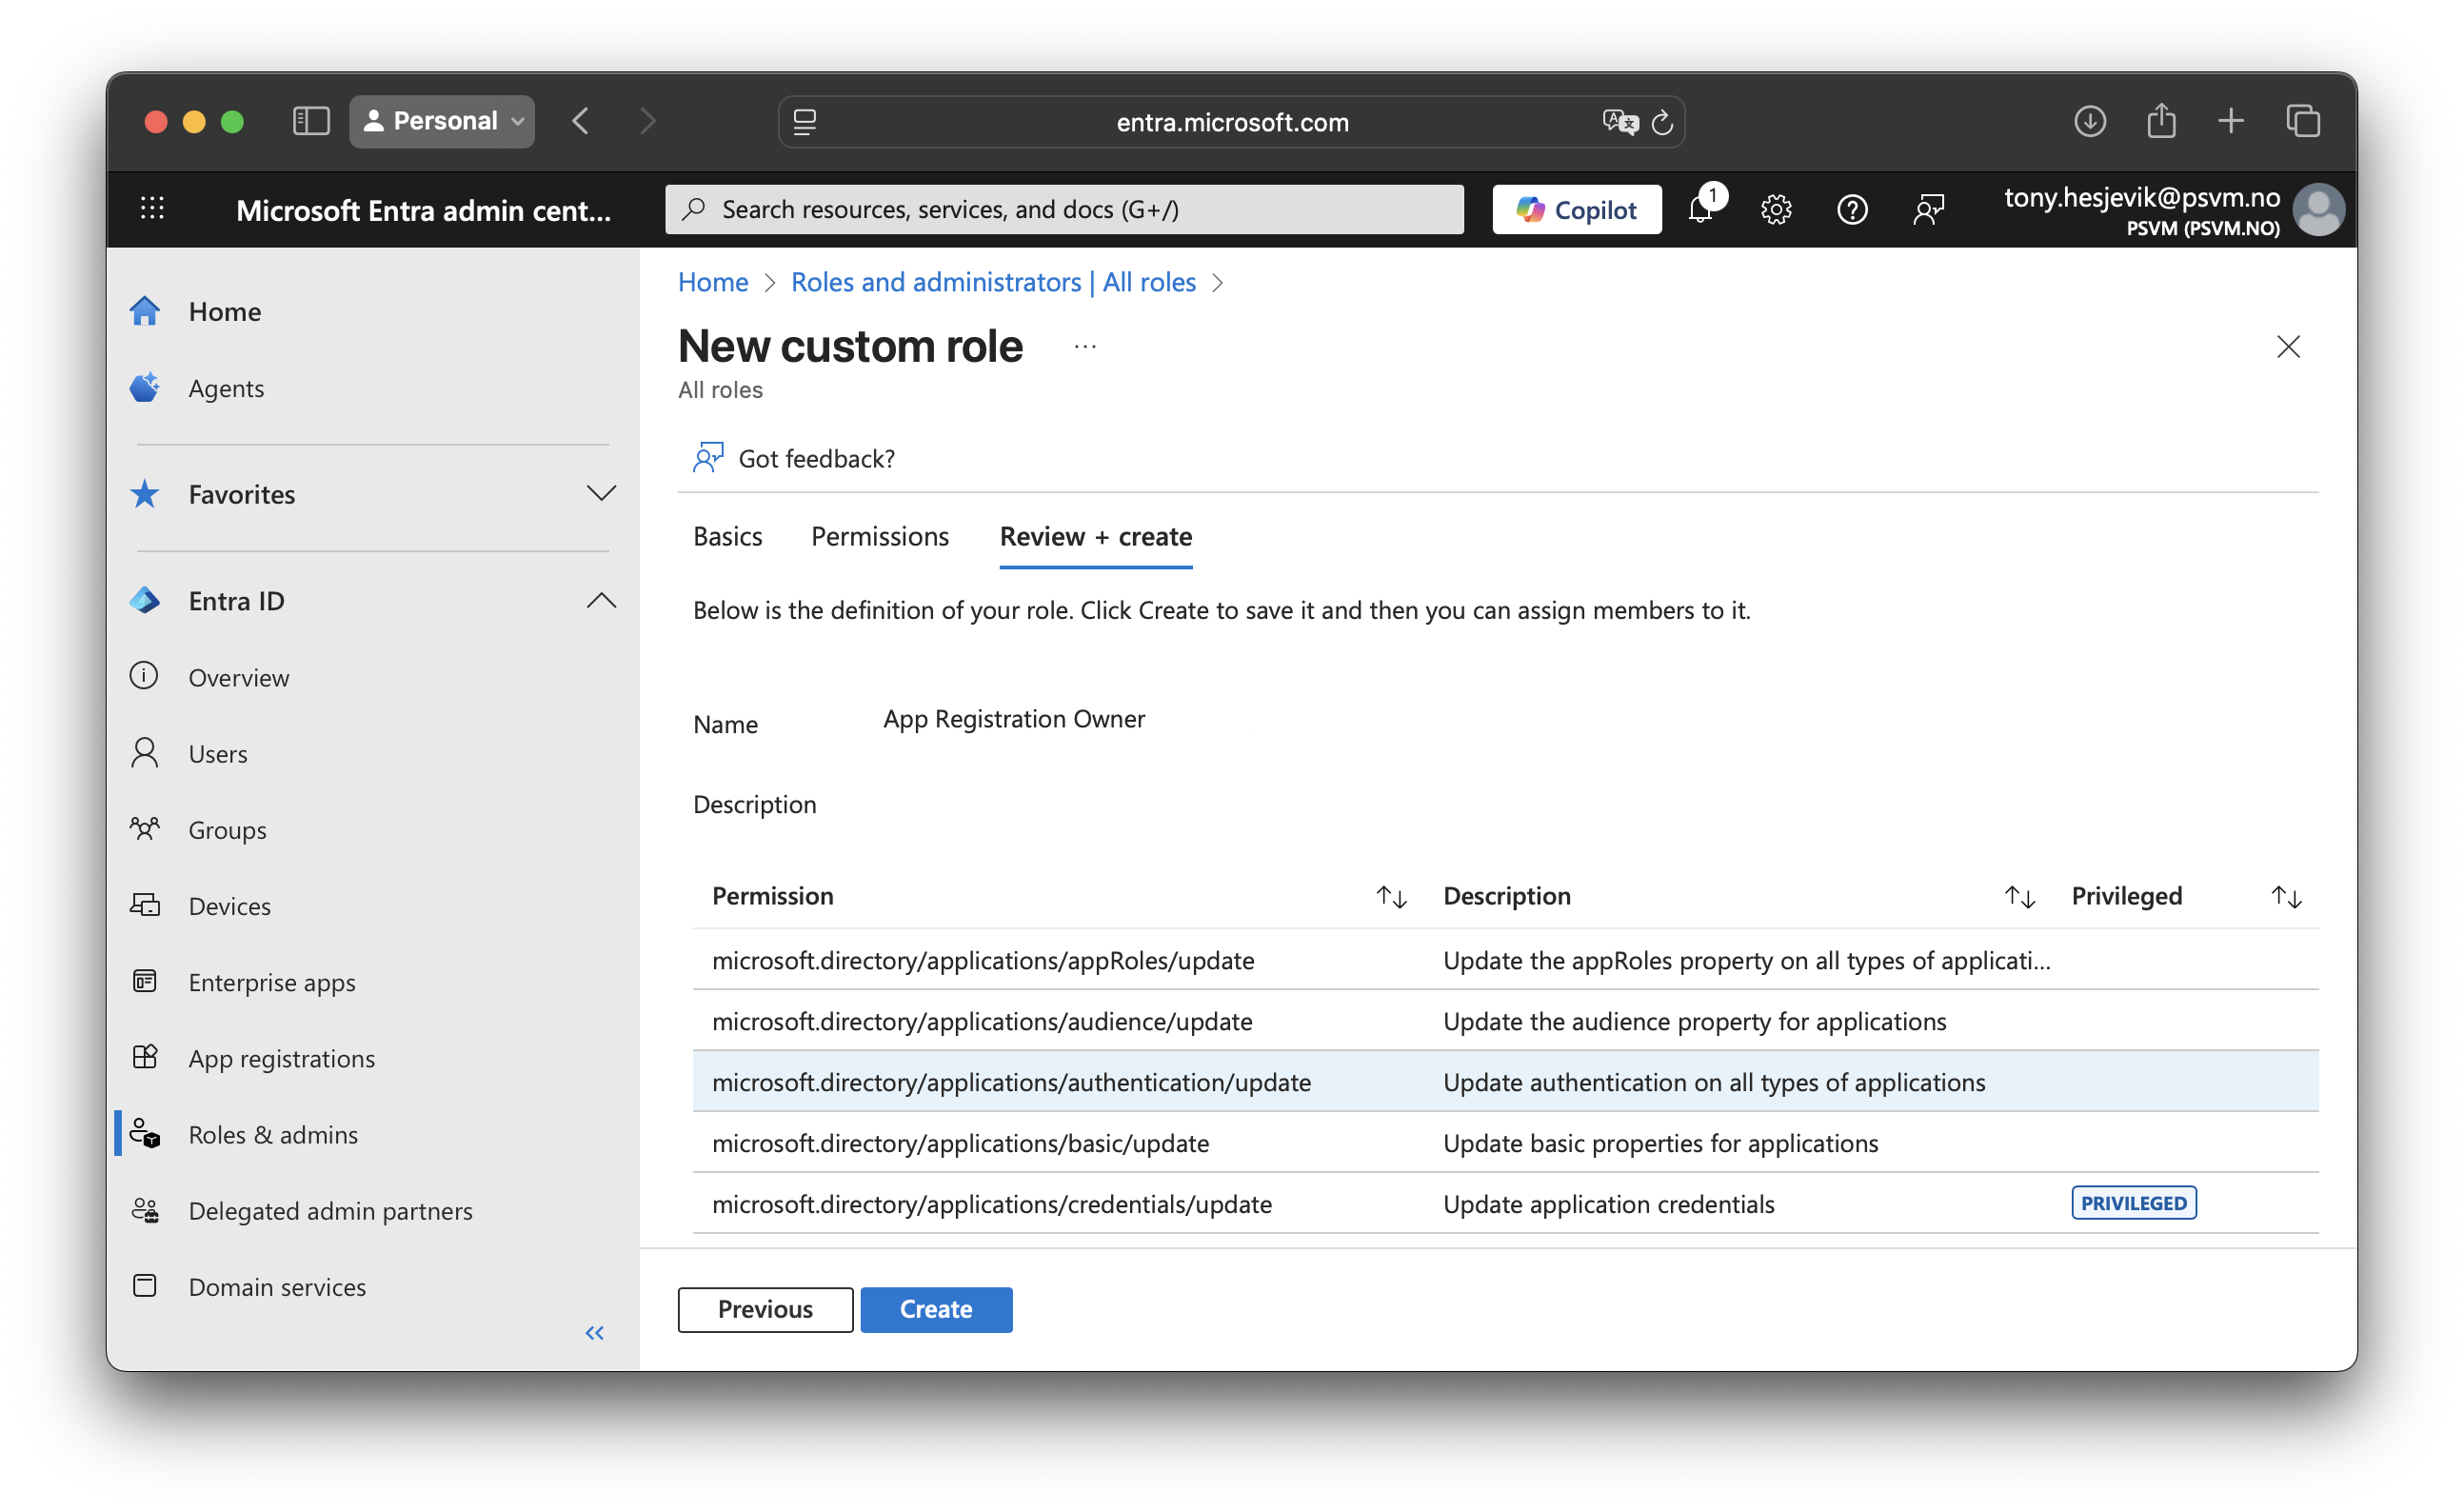Image resolution: width=2464 pixels, height=1512 pixels.
Task: Toggle the Safari sidebar icon
Action: point(311,122)
